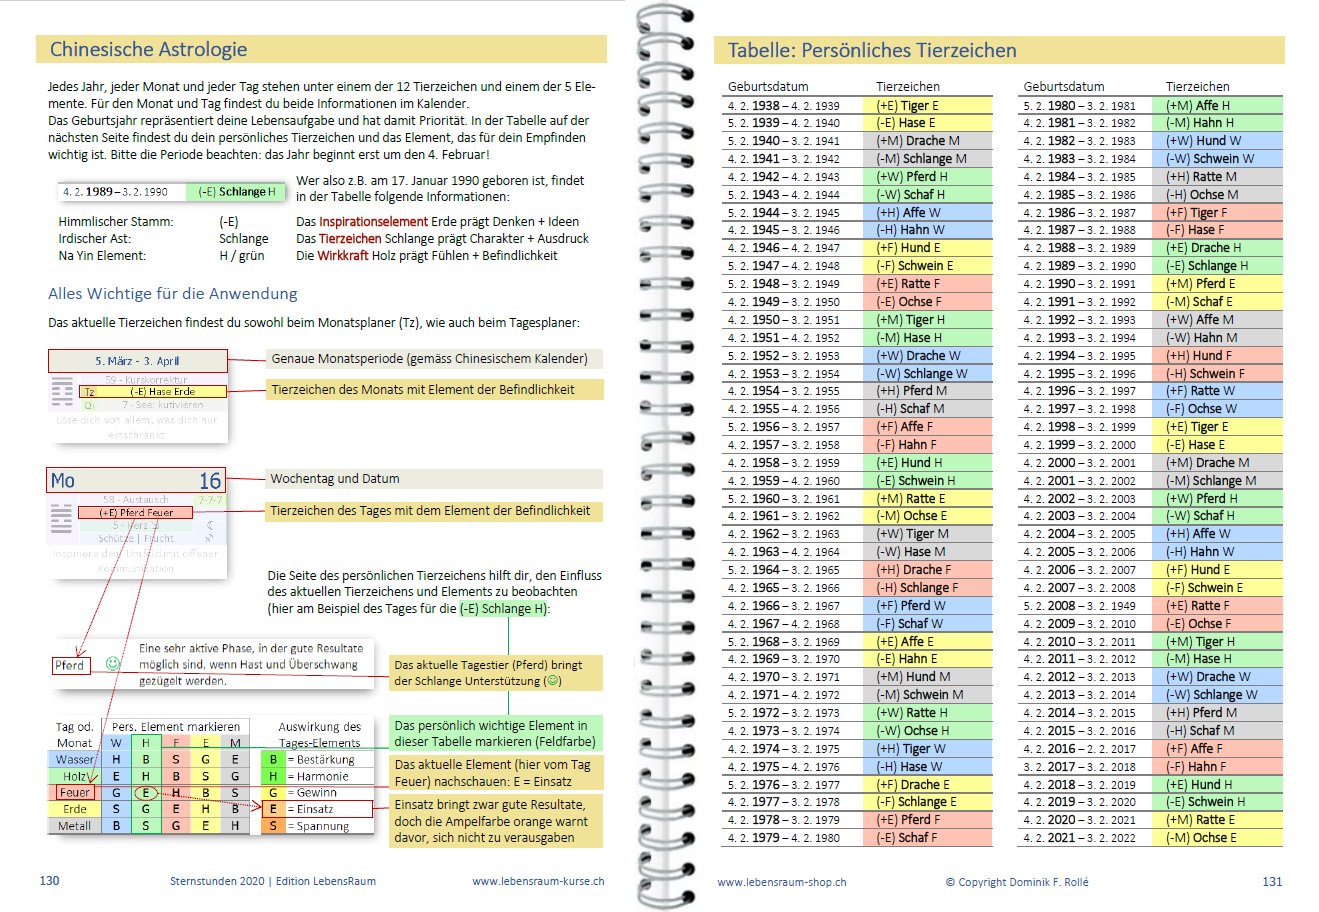Click the (-E) Hase Erde sample field
This screenshot has height=912, width=1319.
click(153, 392)
